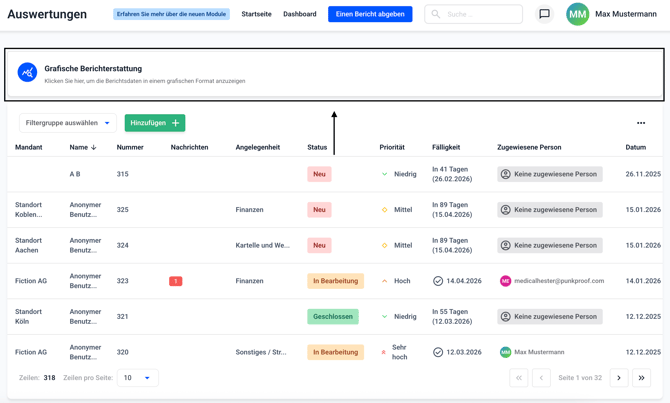Viewport: 670px width, 403px height.
Task: Jump to the last page arrow
Action: [x=642, y=378]
